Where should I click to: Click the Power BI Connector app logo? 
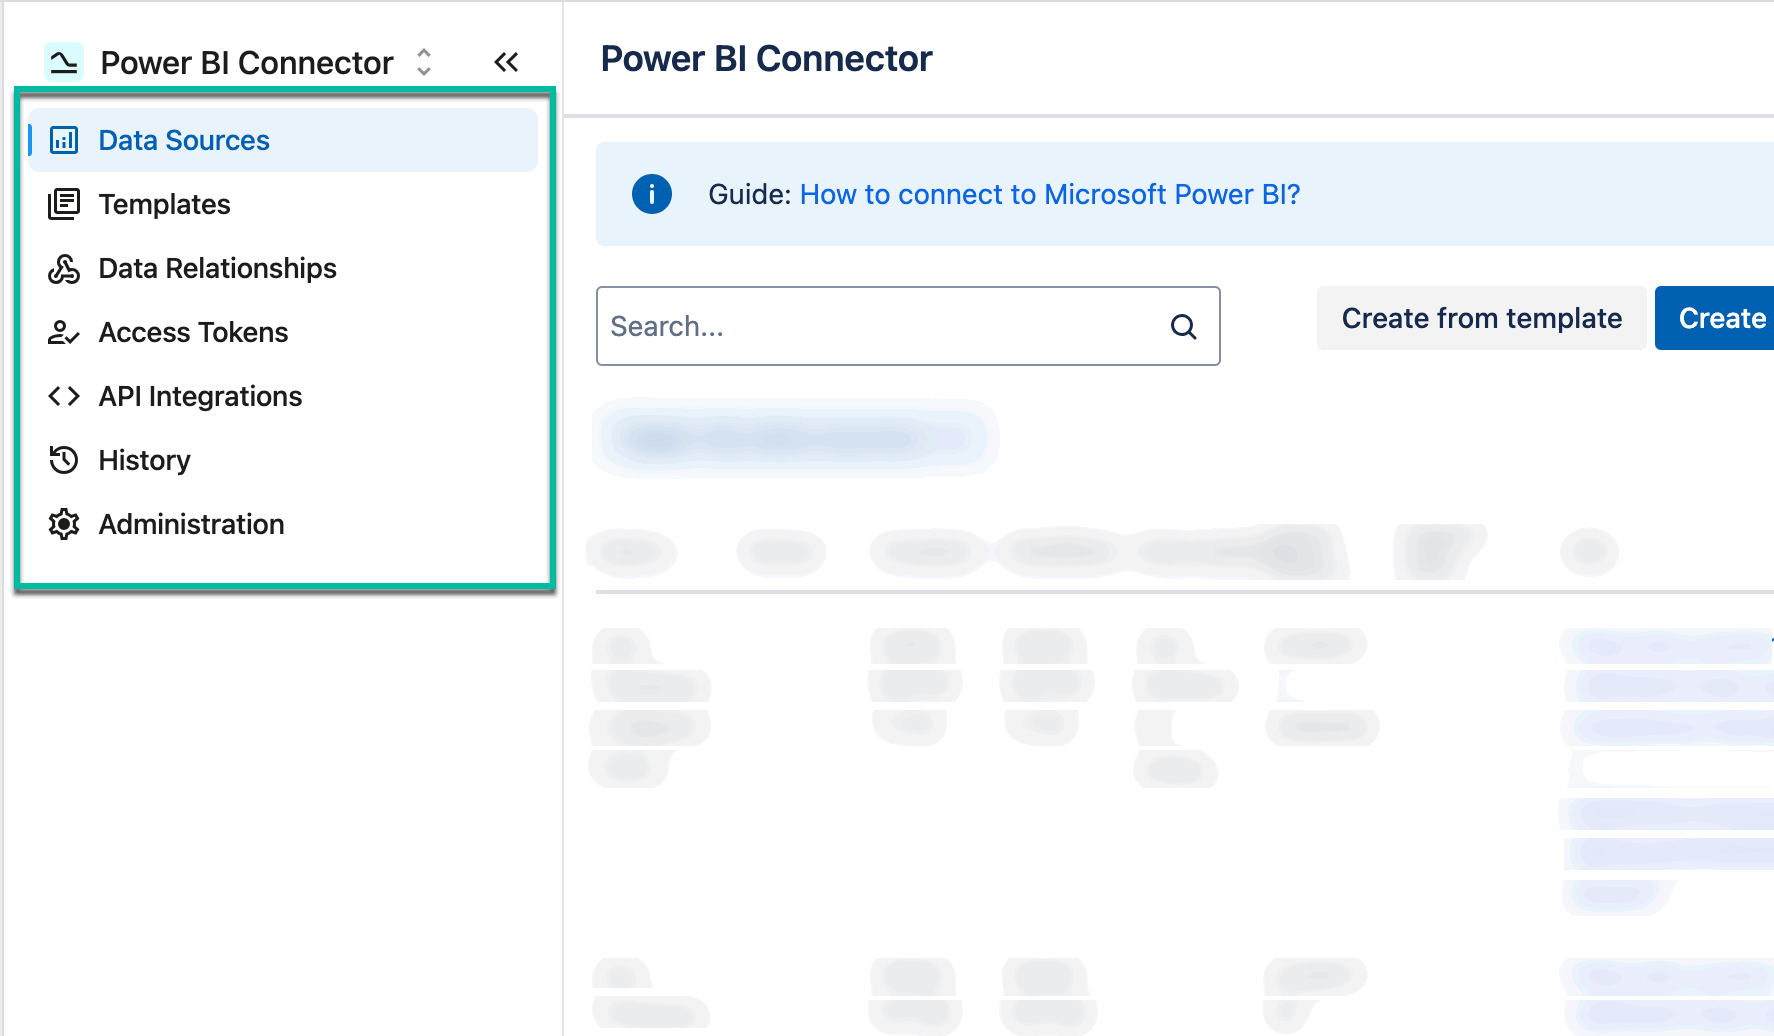(x=64, y=62)
